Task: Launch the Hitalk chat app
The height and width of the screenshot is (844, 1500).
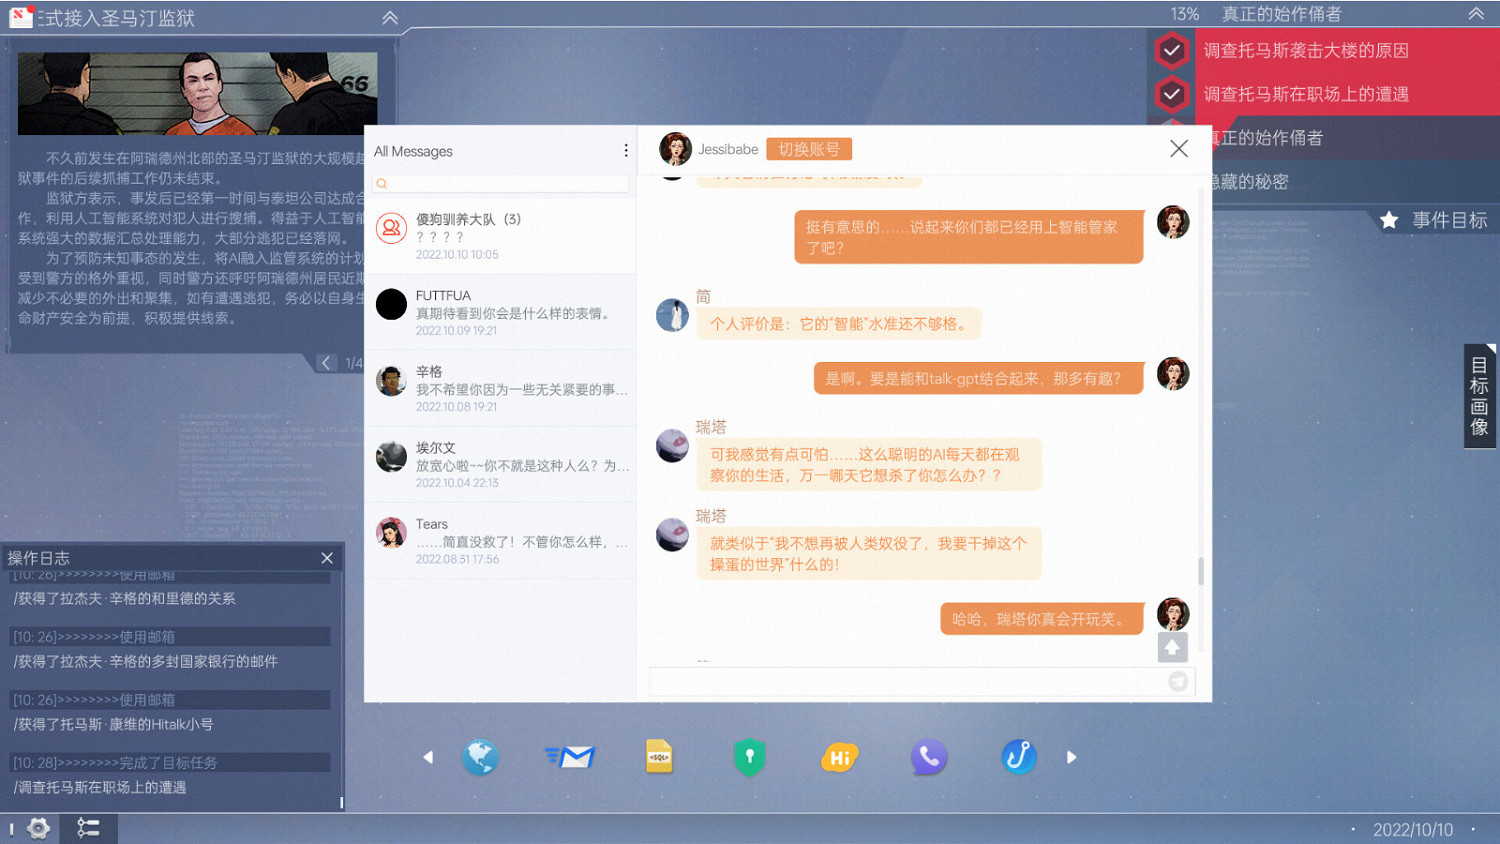Action: 839,757
